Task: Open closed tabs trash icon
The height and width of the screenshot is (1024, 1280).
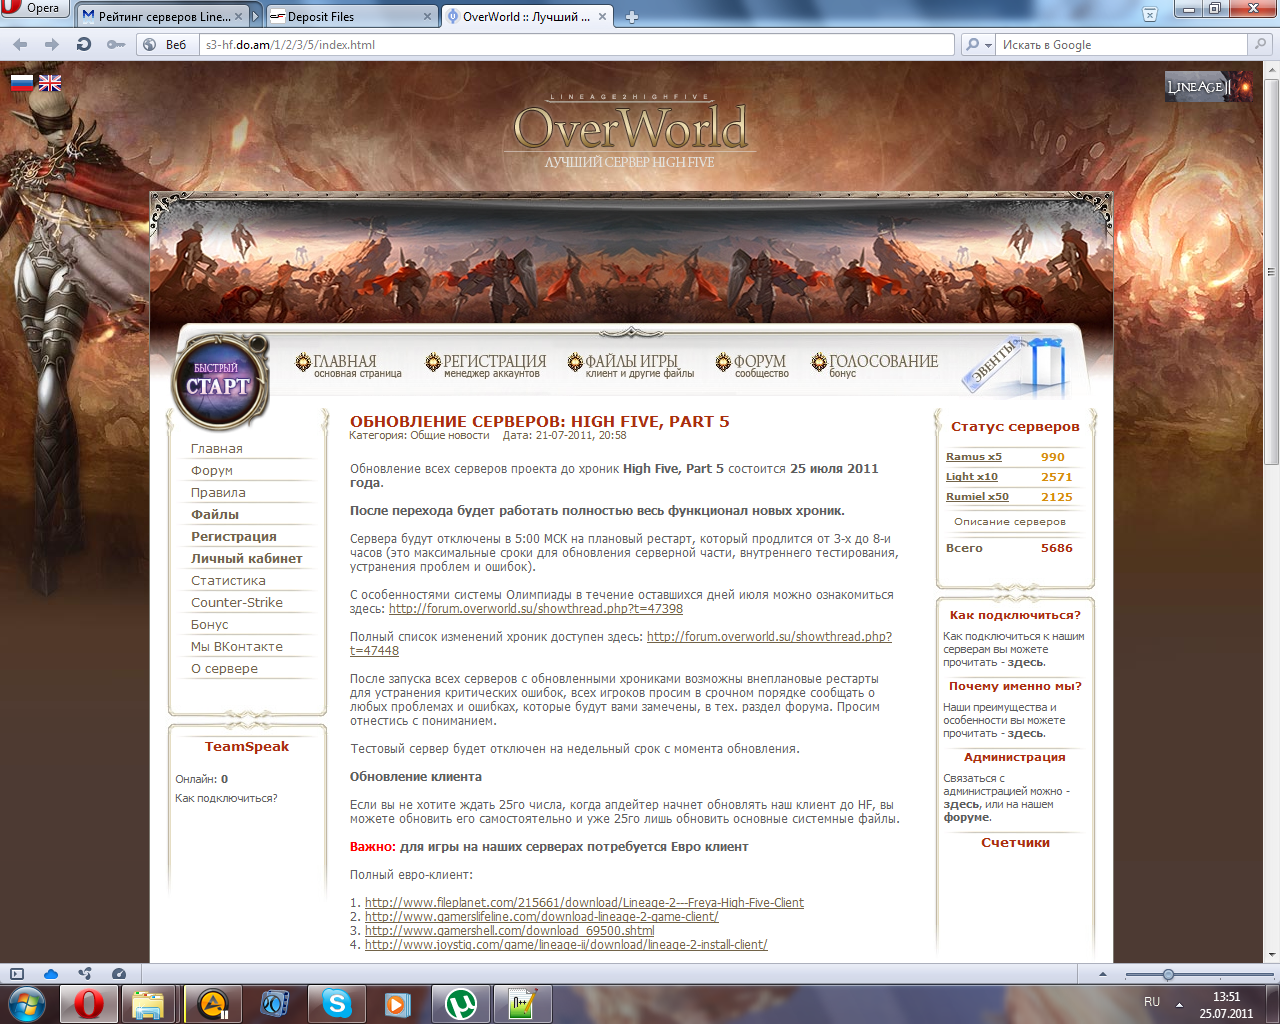Action: click(1150, 15)
